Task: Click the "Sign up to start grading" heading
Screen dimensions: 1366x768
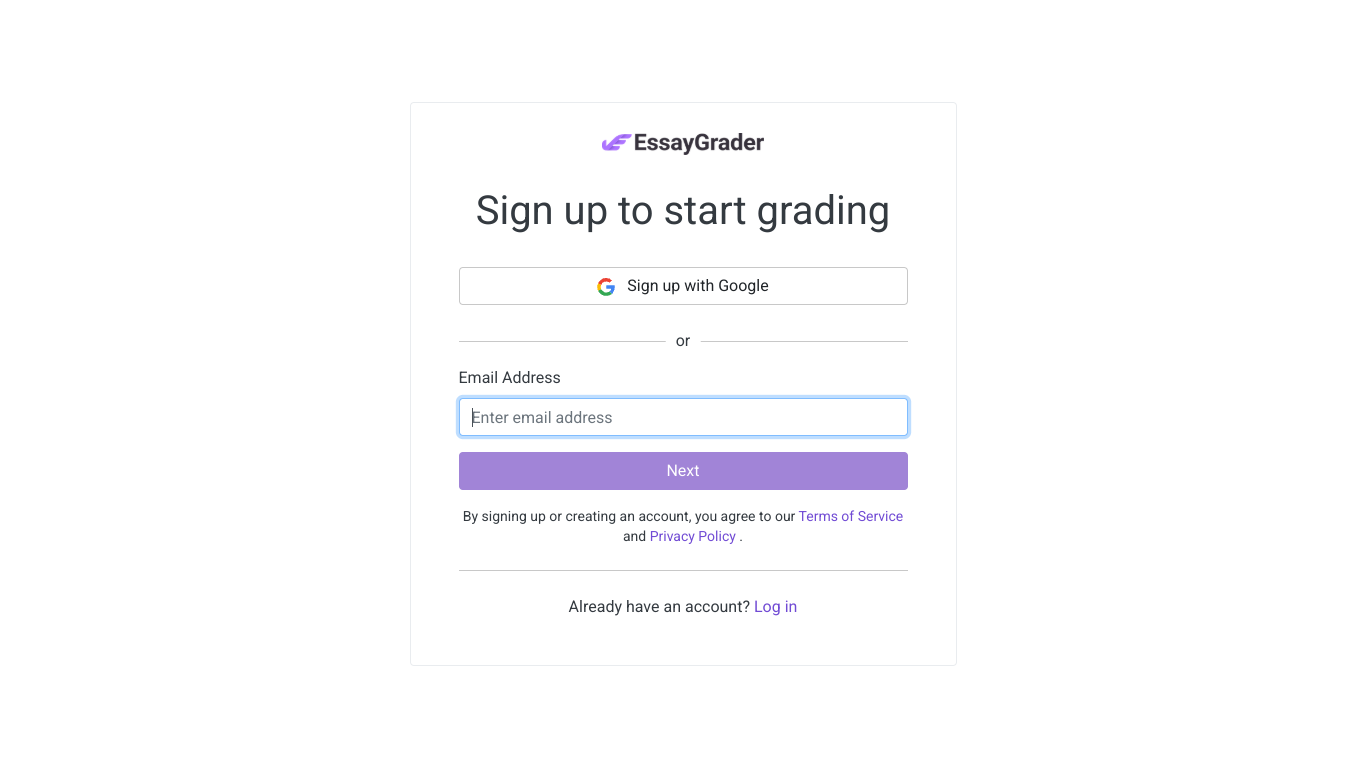Action: [x=683, y=211]
